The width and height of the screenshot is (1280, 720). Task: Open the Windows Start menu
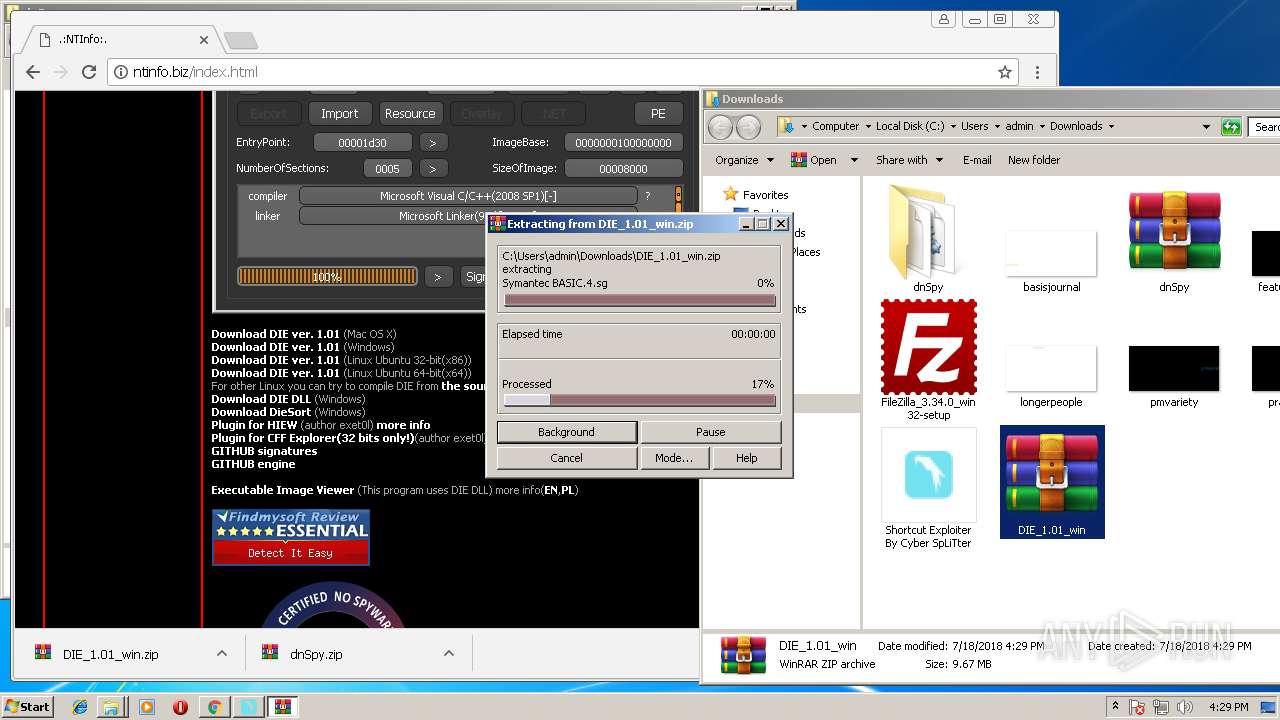coord(27,706)
